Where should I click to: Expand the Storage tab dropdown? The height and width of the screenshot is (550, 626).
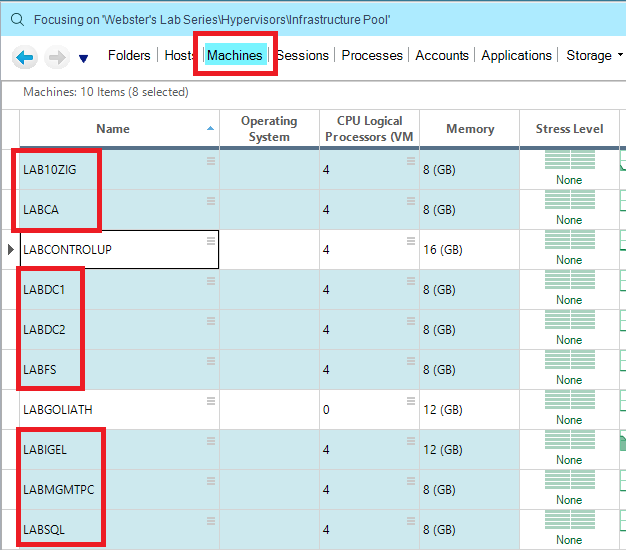[621, 56]
